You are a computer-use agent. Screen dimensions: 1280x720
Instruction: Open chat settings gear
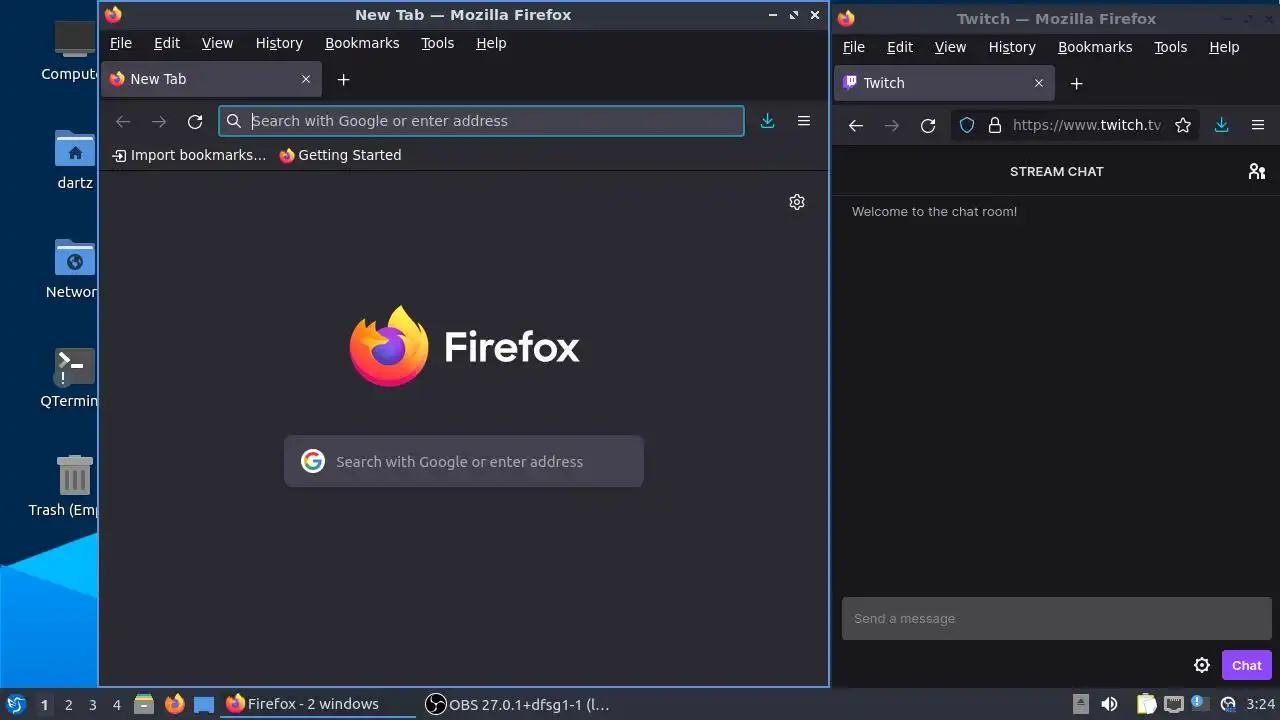(x=1202, y=665)
